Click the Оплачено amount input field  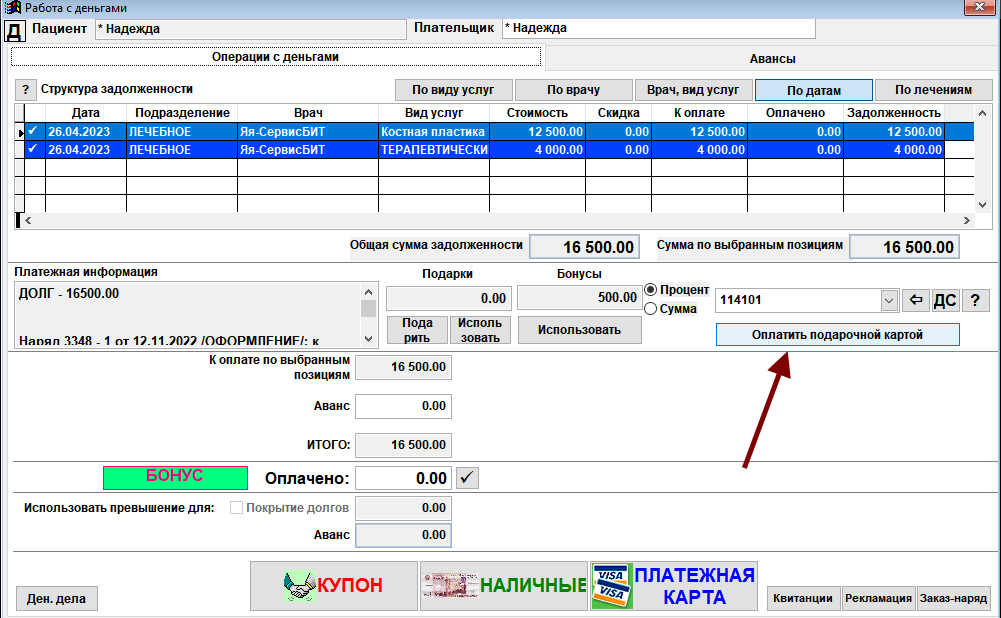(403, 478)
